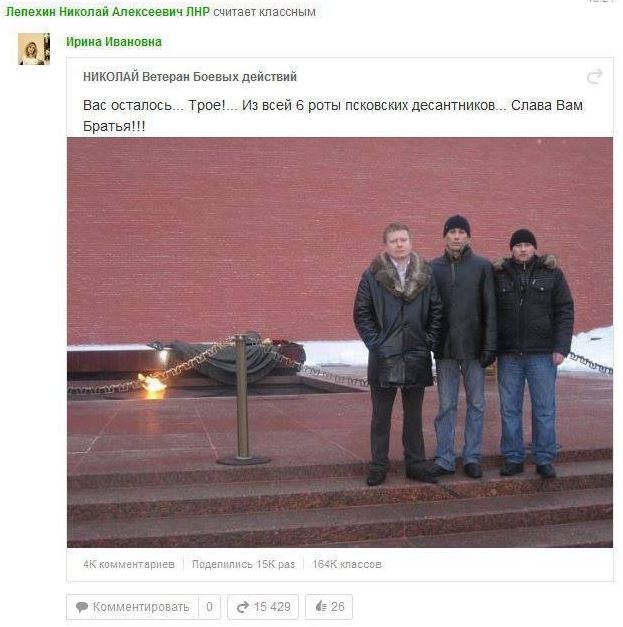Screen dimensions: 623x627
Task: Click the comment counter showing 0
Action: point(210,607)
